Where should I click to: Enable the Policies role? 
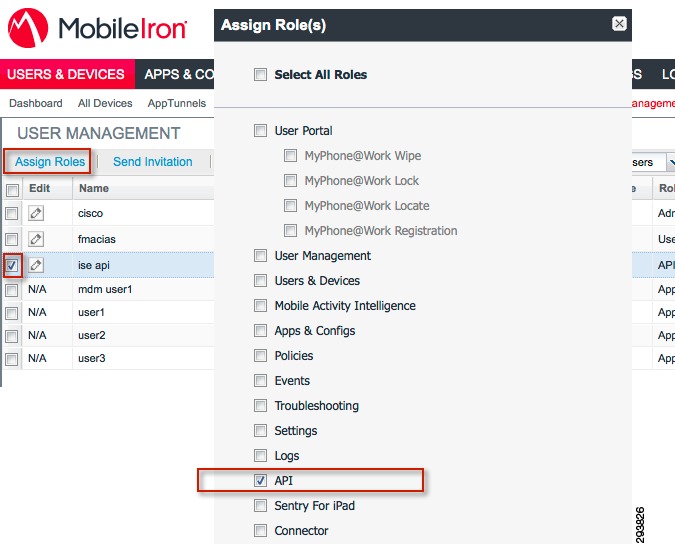pyautogui.click(x=260, y=355)
